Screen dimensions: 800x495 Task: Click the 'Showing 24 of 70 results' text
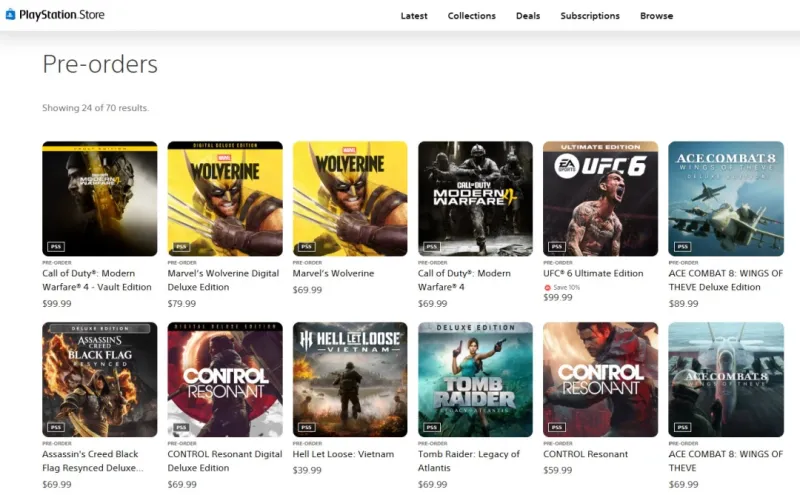point(95,108)
